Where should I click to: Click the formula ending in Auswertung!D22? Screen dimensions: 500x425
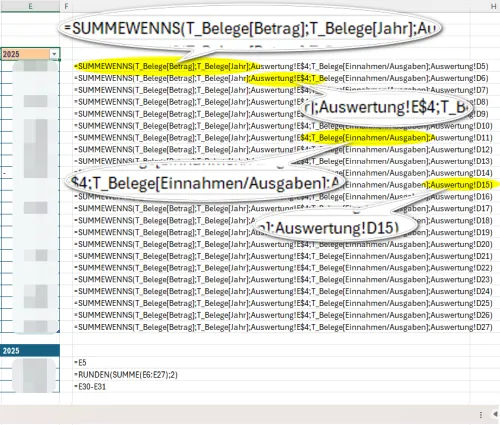[283, 268]
